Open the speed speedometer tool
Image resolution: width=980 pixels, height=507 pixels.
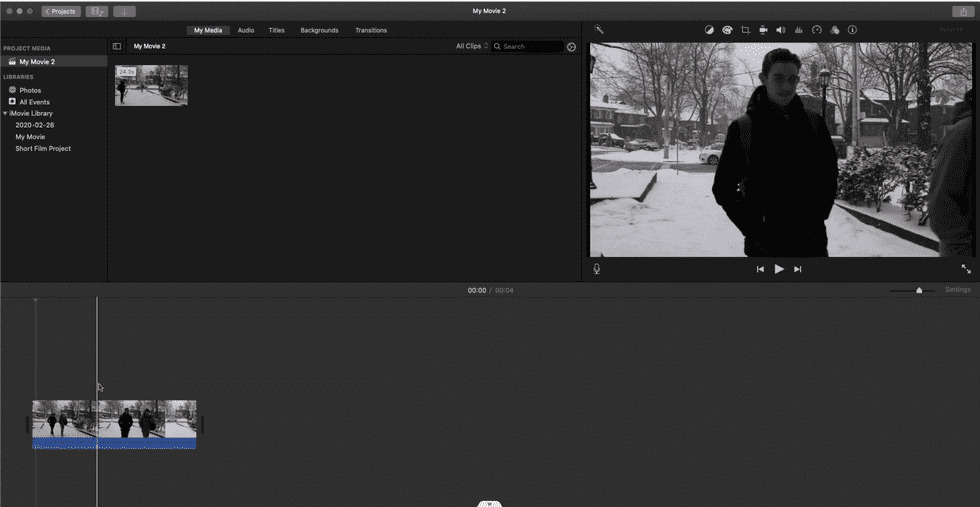816,30
